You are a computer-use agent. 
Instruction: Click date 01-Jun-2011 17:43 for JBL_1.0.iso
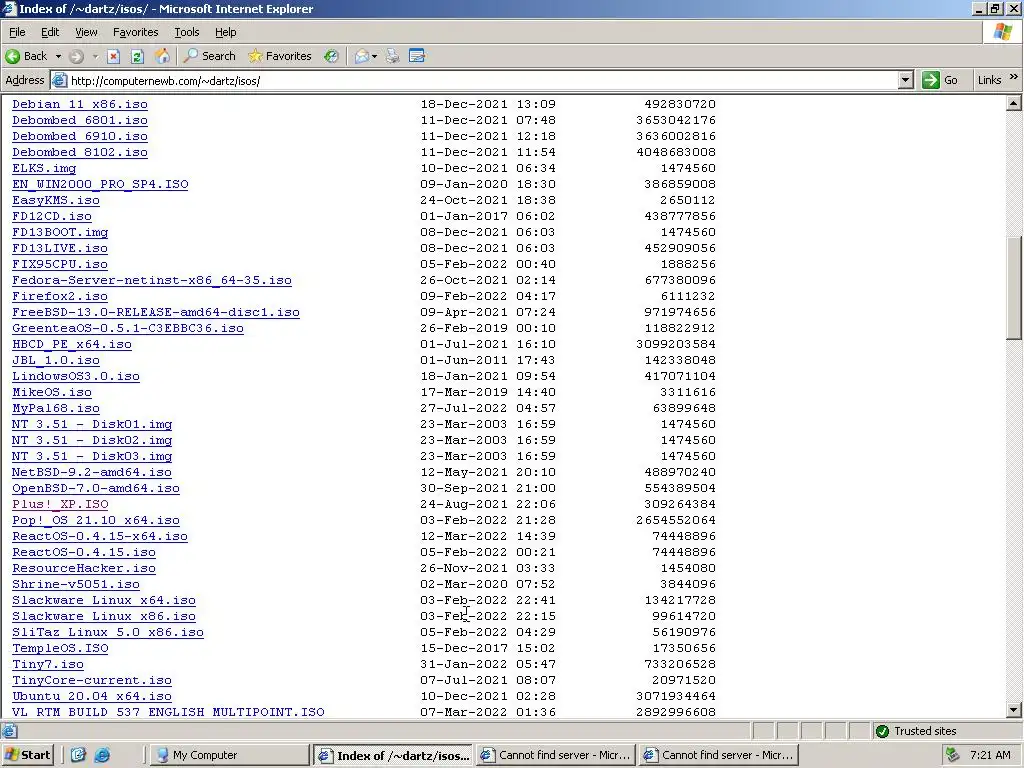click(488, 360)
